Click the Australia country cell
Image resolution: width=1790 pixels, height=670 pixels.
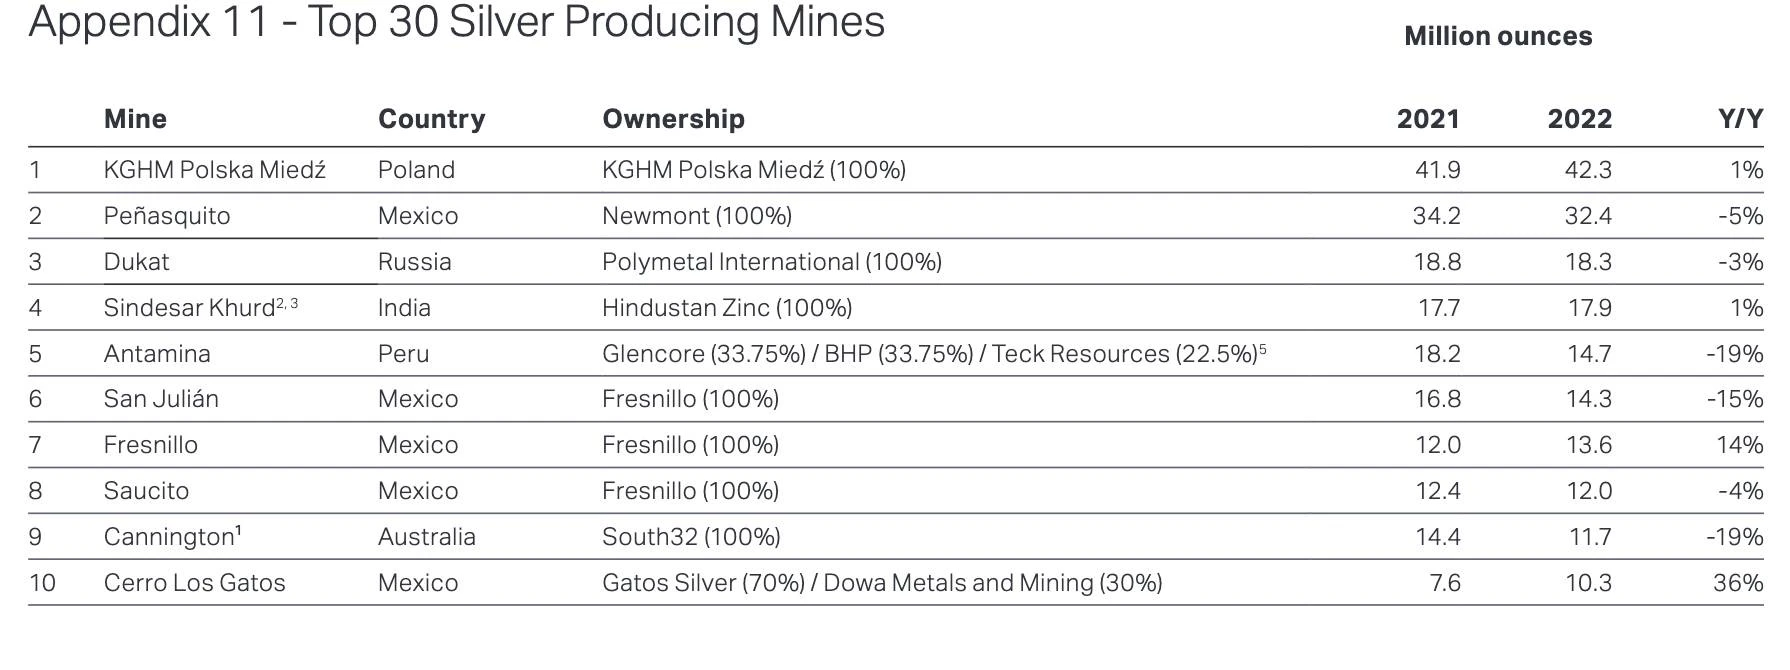coord(427,537)
